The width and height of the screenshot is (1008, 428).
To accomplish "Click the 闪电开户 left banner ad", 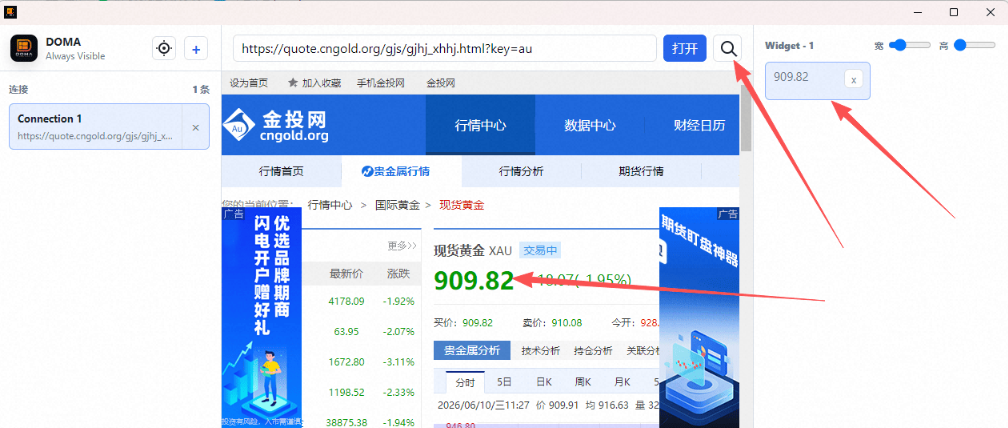I will pyautogui.click(x=262, y=317).
